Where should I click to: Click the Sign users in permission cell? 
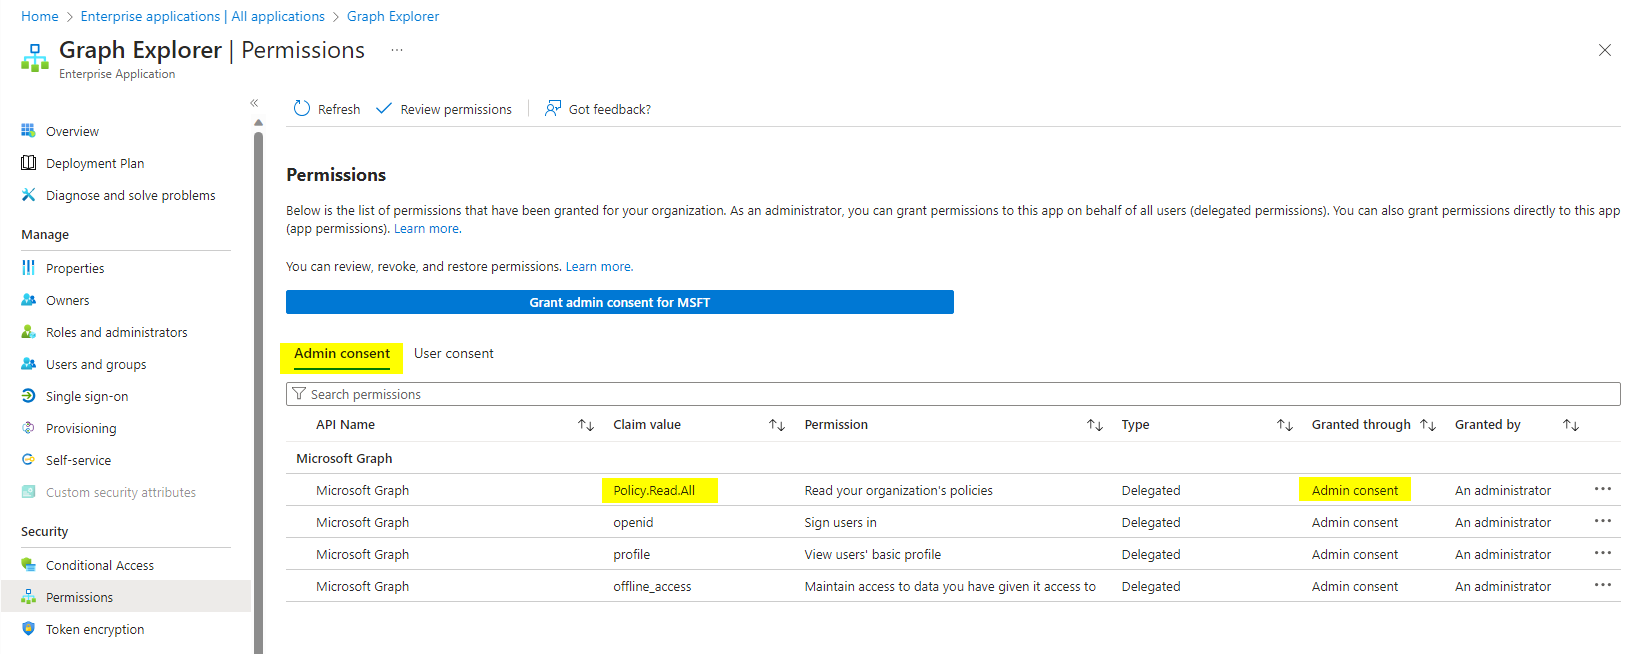(840, 522)
